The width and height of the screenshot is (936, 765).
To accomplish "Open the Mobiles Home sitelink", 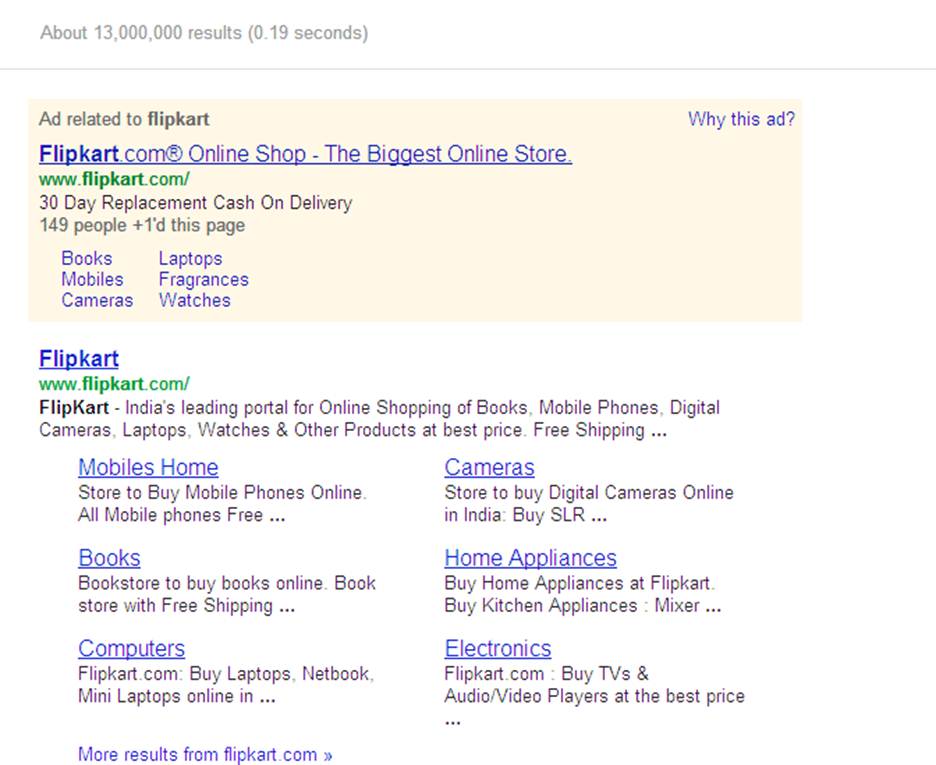I will (x=148, y=467).
